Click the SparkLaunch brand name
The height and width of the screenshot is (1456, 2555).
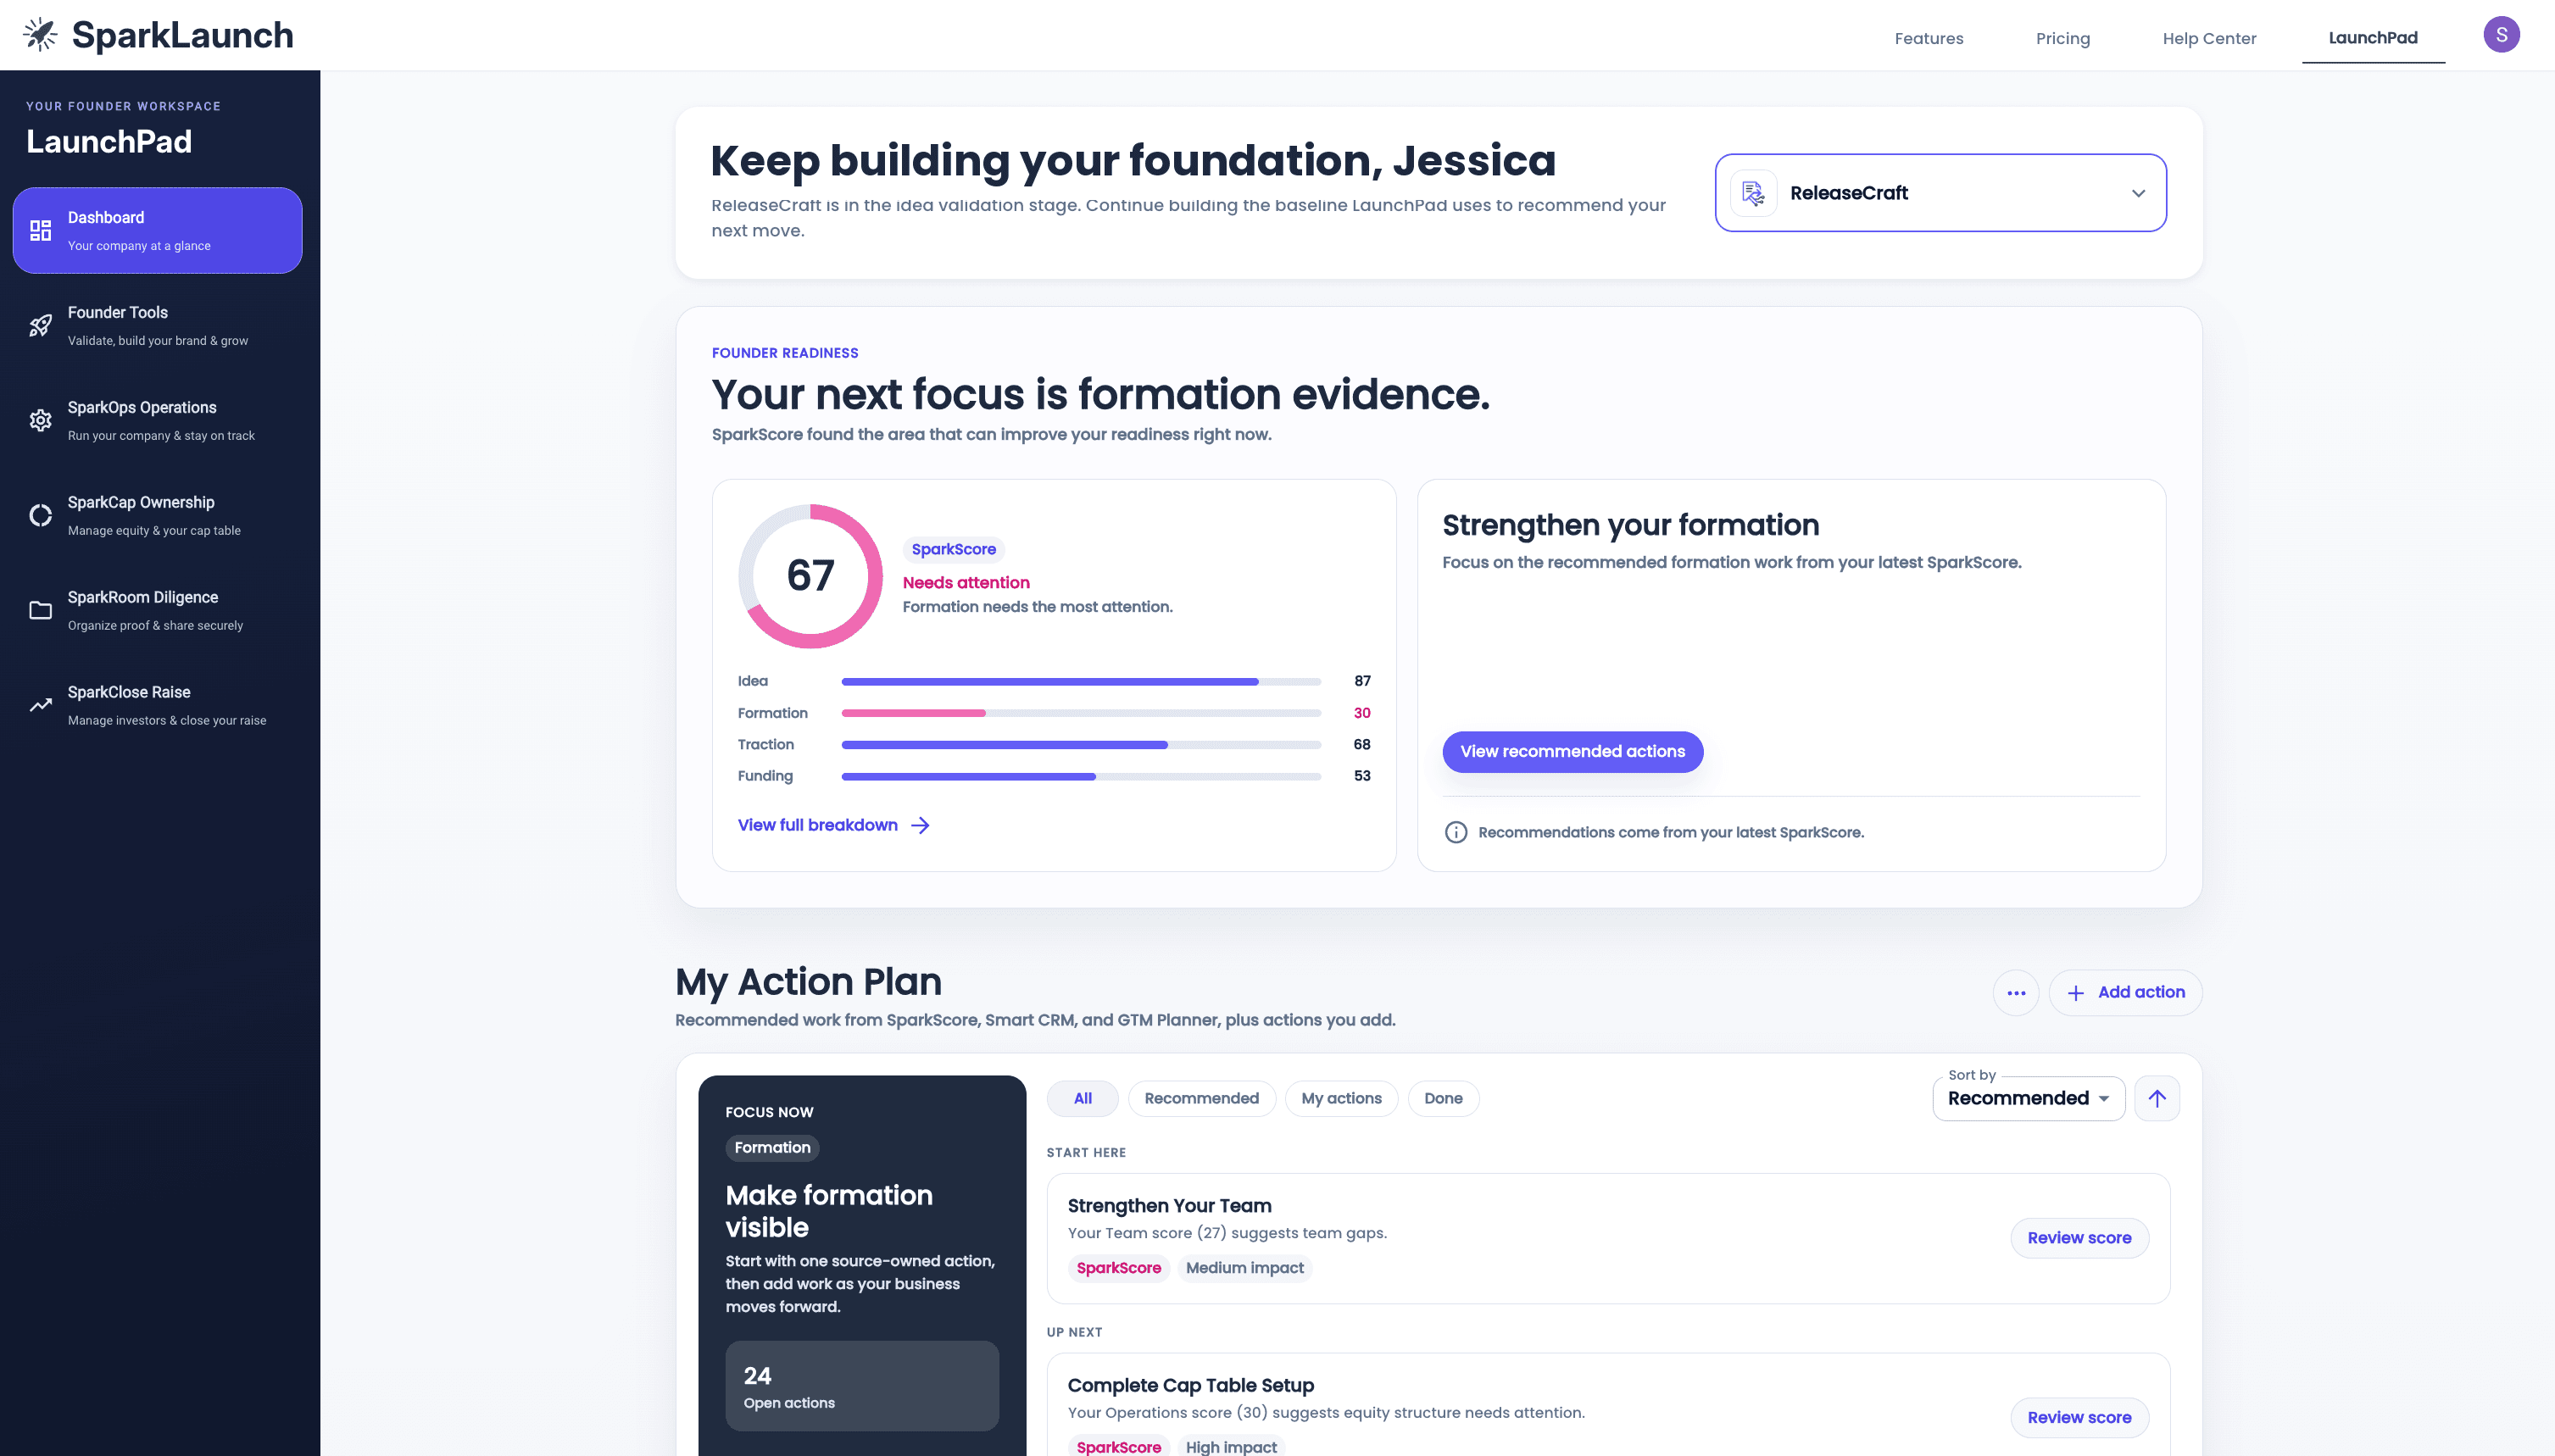point(183,35)
